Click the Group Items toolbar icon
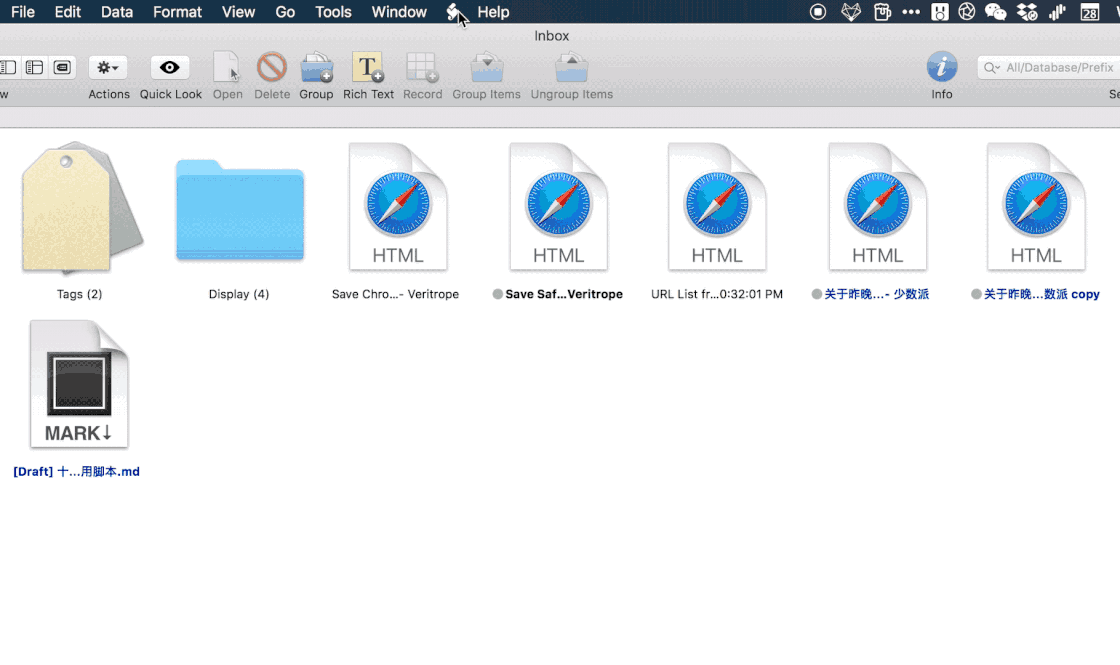 486,67
